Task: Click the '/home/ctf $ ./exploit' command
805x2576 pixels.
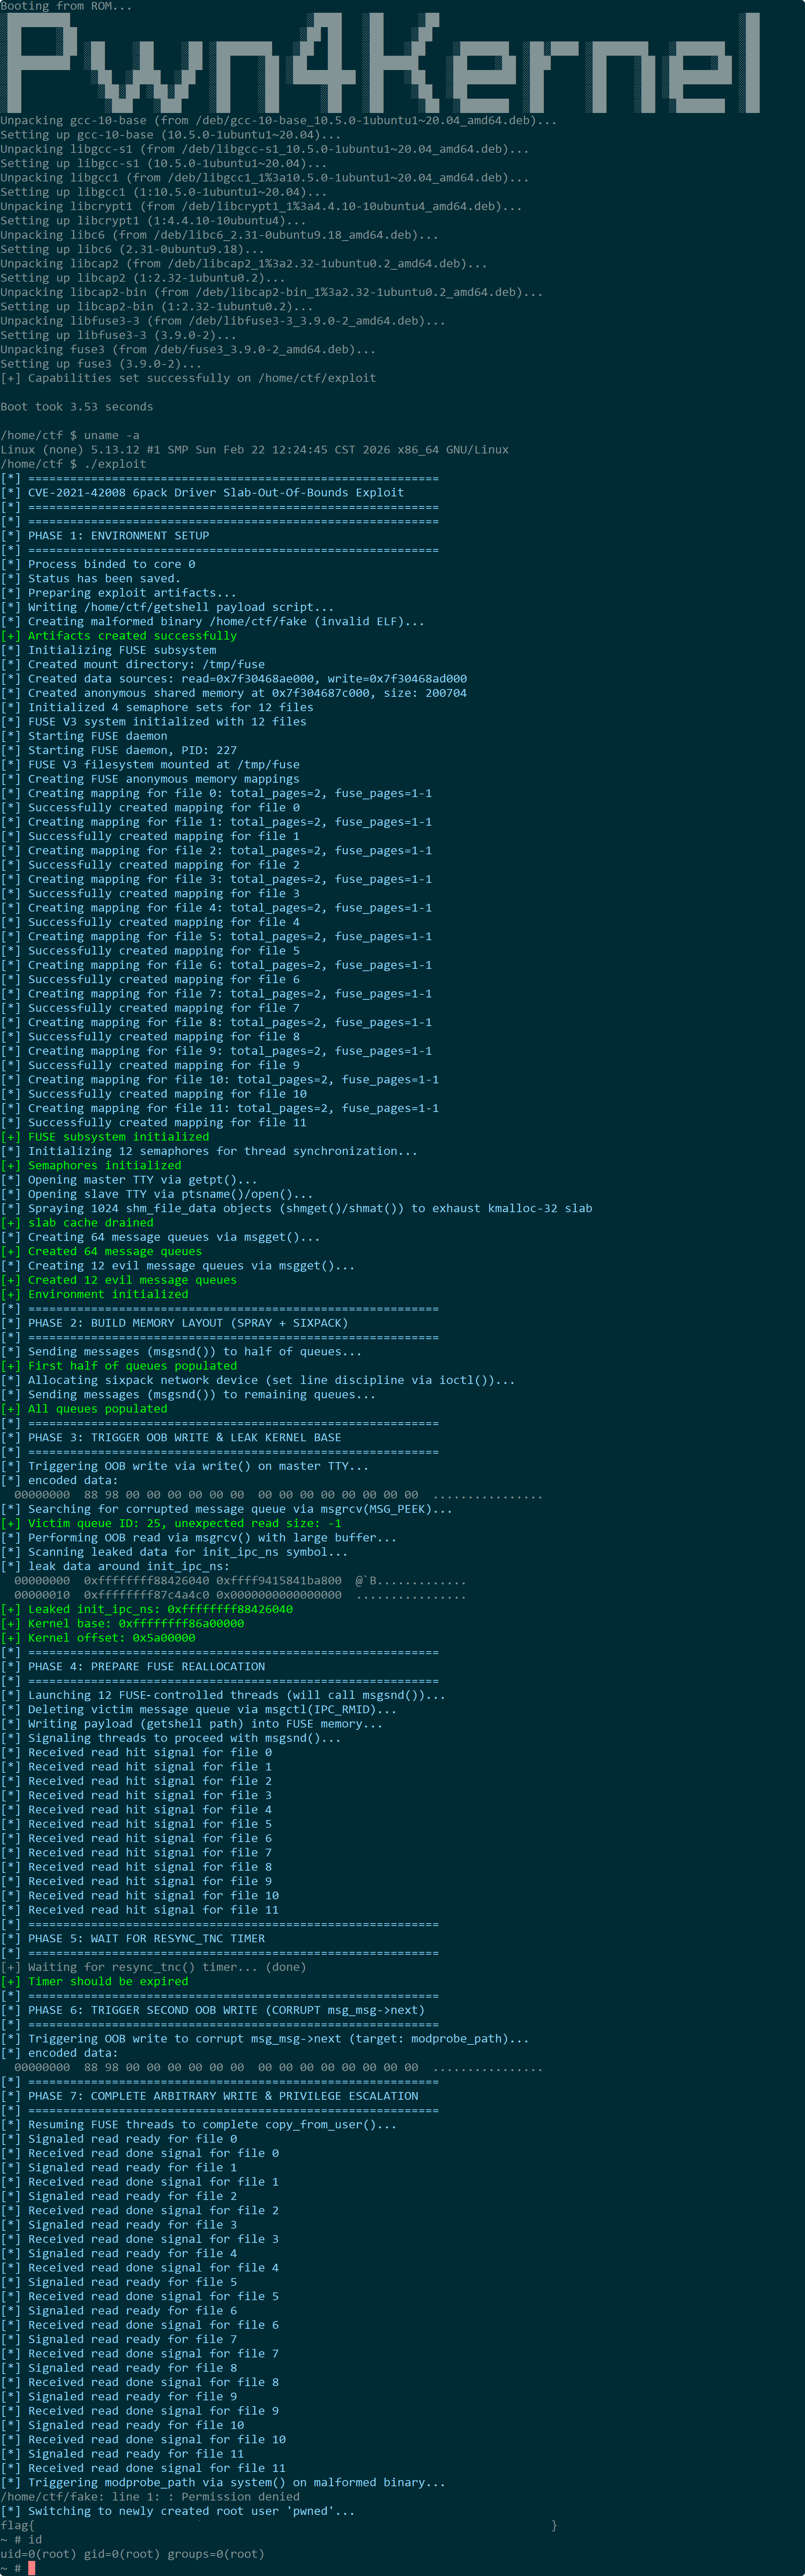Action: (73, 464)
